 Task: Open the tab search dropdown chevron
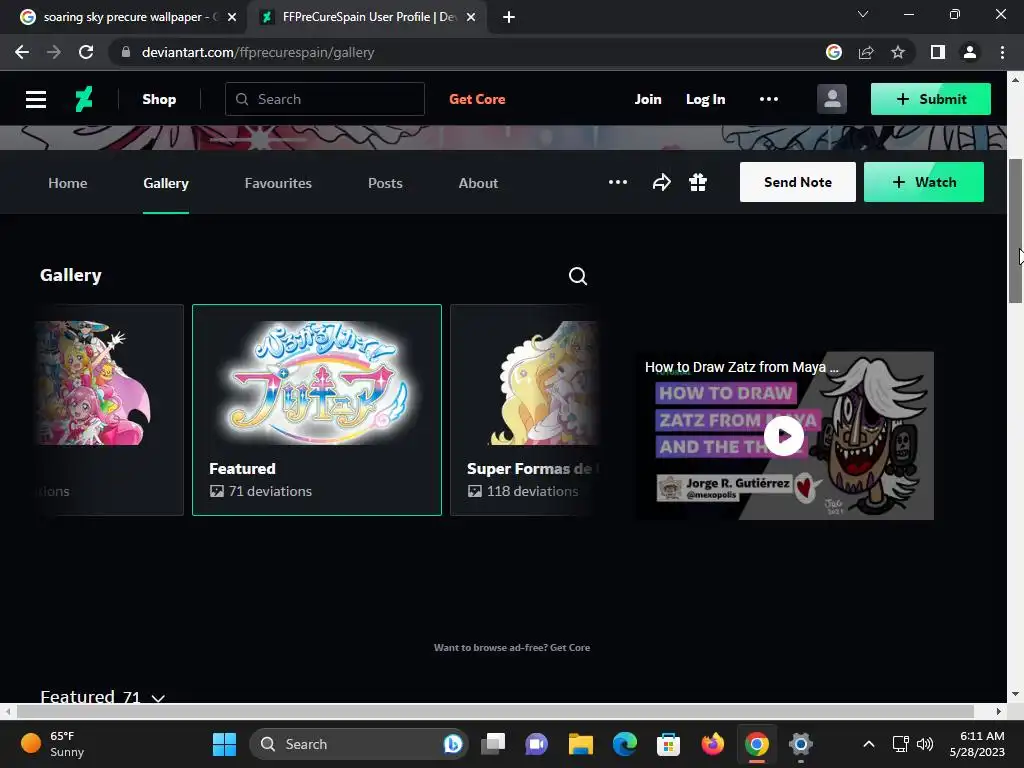pos(863,14)
